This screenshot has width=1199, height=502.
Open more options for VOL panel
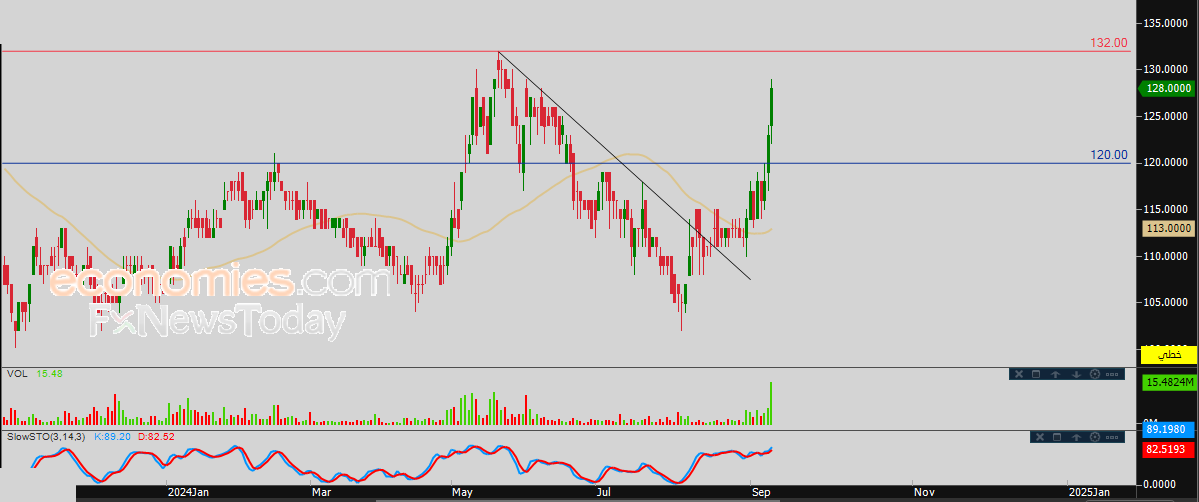(x=1113, y=374)
